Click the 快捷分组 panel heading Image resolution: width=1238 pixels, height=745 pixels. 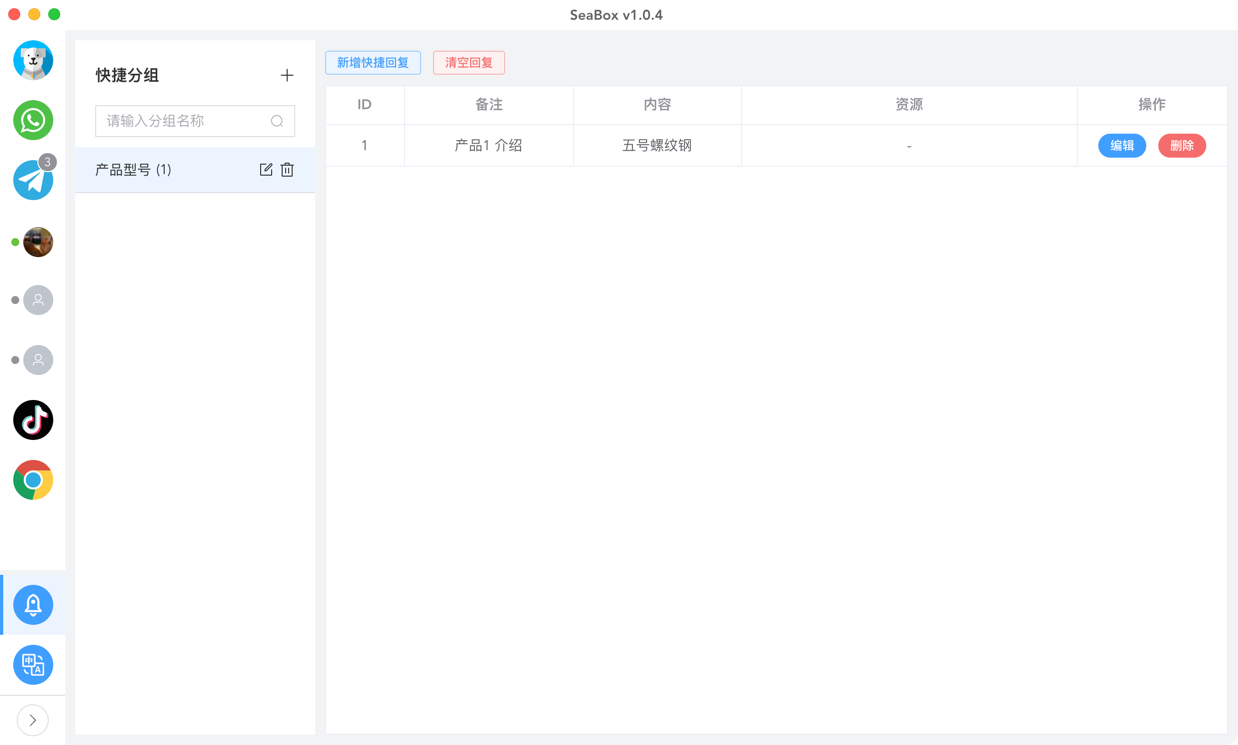(127, 76)
